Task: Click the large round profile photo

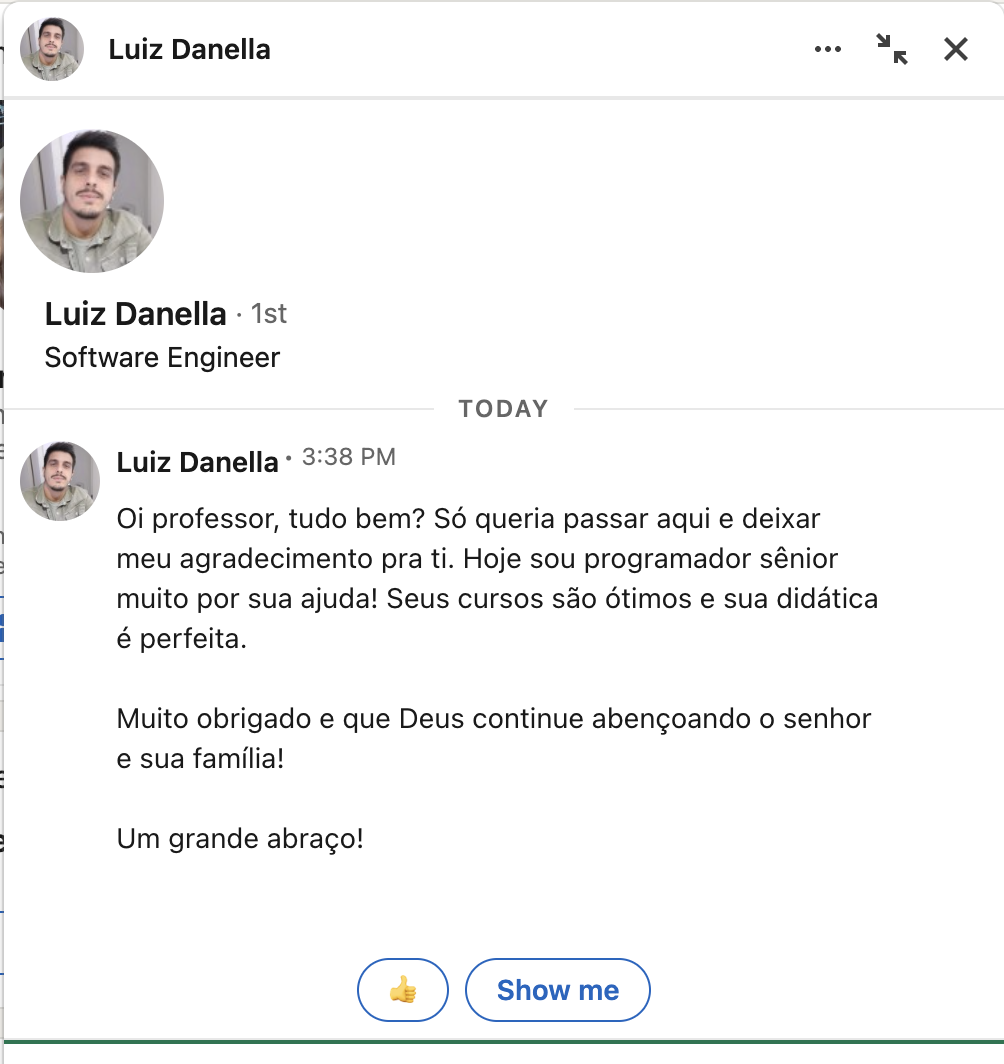Action: [x=92, y=201]
